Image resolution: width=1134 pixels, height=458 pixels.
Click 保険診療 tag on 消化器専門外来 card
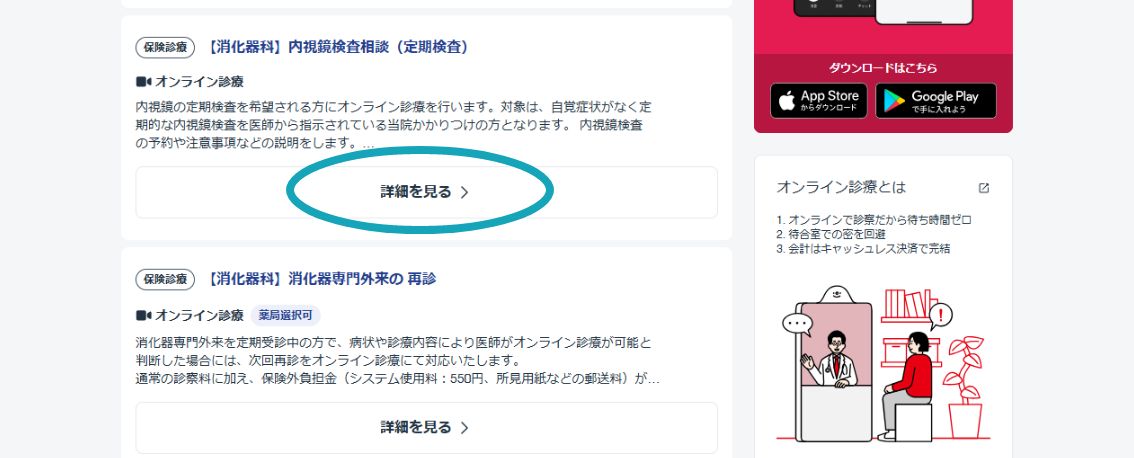[x=165, y=279]
